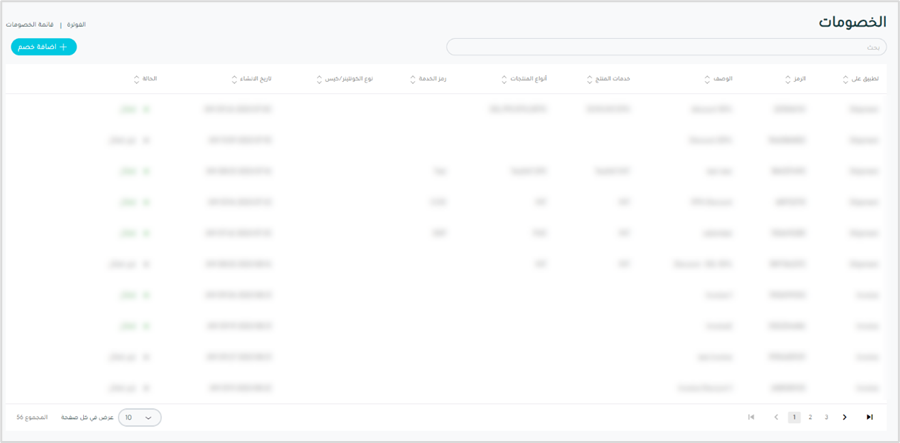The width and height of the screenshot is (900, 443).
Task: Sort by 'نوع الكوانتيتر/كيس' column arrows
Action: [x=320, y=79]
